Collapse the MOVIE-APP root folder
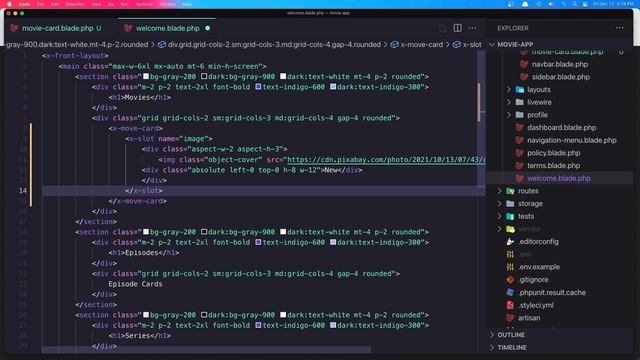 tap(492, 44)
